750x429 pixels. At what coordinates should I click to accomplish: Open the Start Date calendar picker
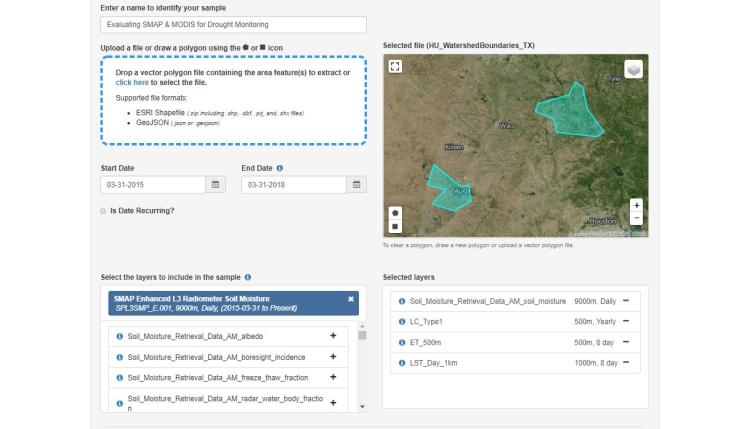click(215, 185)
